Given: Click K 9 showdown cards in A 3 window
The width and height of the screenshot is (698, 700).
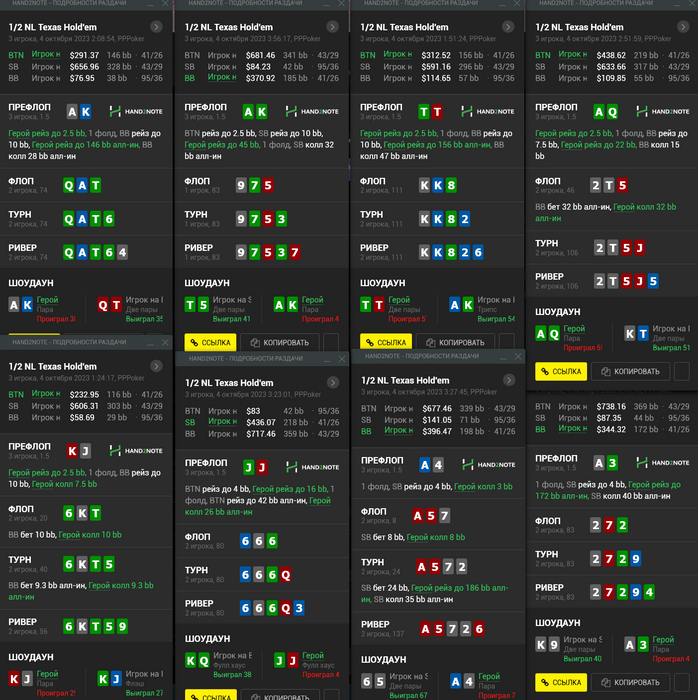Looking at the screenshot, I should (x=548, y=645).
